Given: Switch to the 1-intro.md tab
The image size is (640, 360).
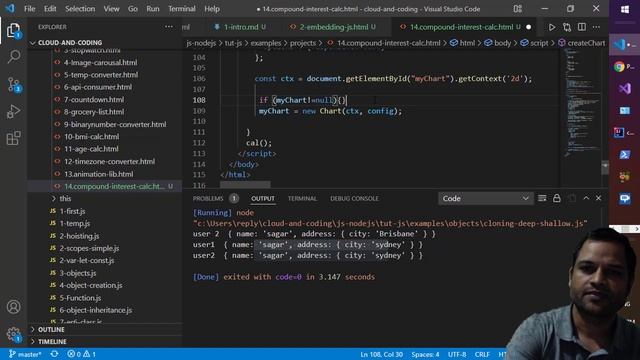Looking at the screenshot, I should [x=241, y=27].
